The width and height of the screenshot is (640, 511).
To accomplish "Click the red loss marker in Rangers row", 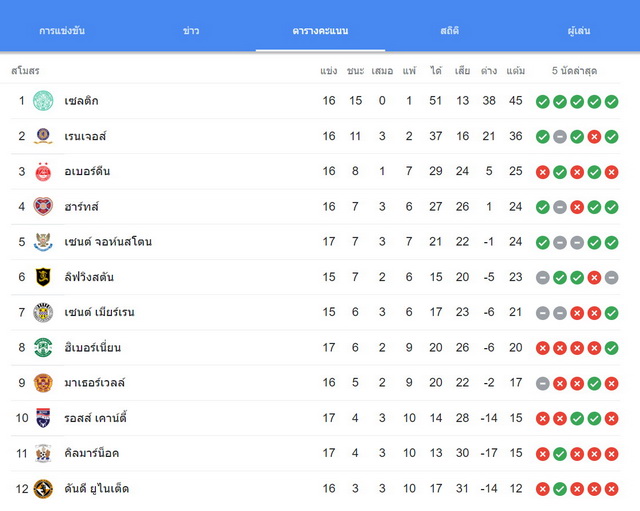I will [594, 137].
